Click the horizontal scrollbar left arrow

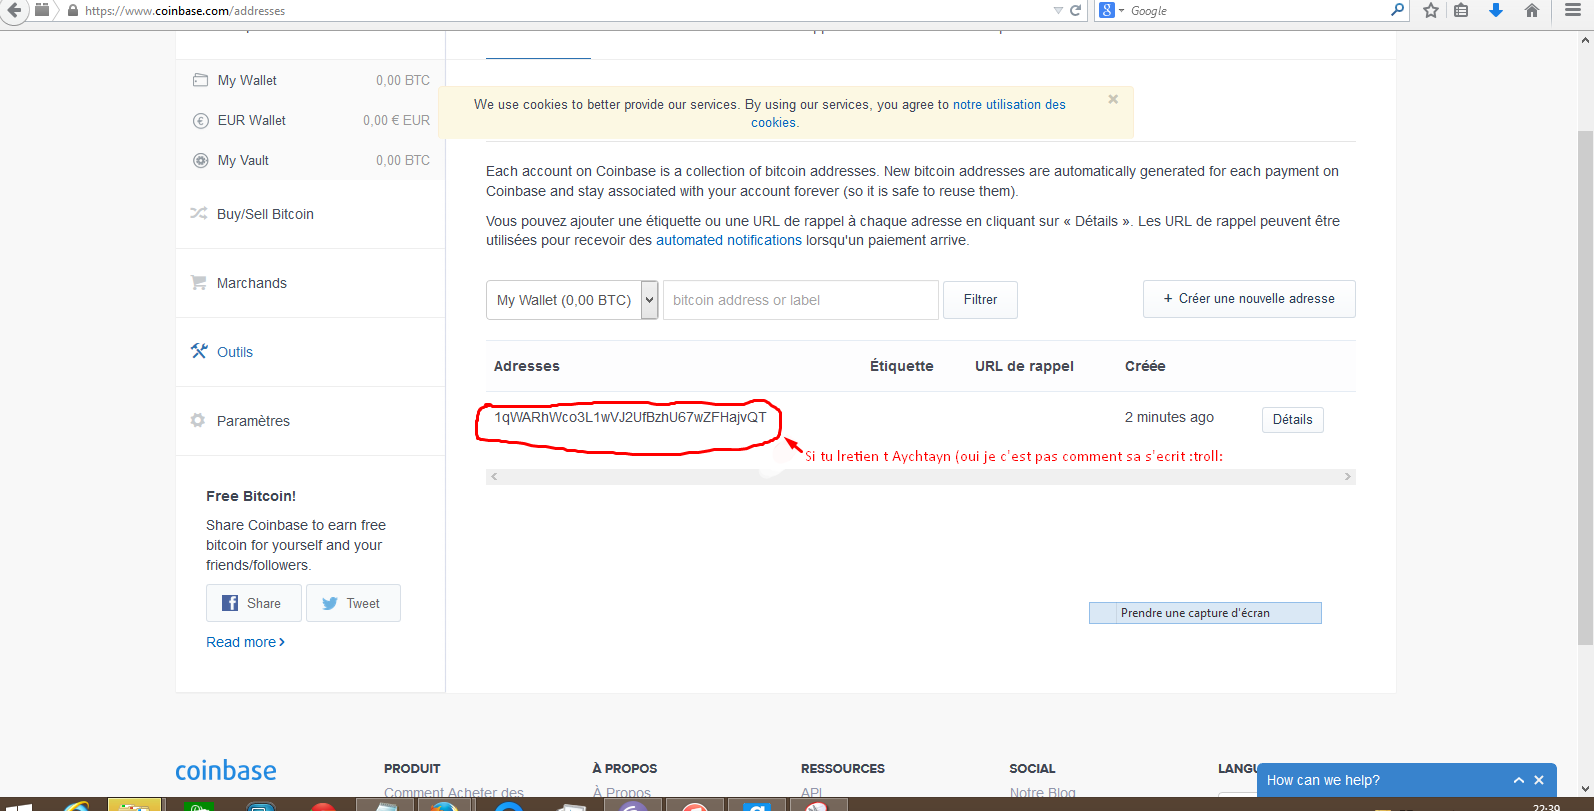tap(494, 477)
